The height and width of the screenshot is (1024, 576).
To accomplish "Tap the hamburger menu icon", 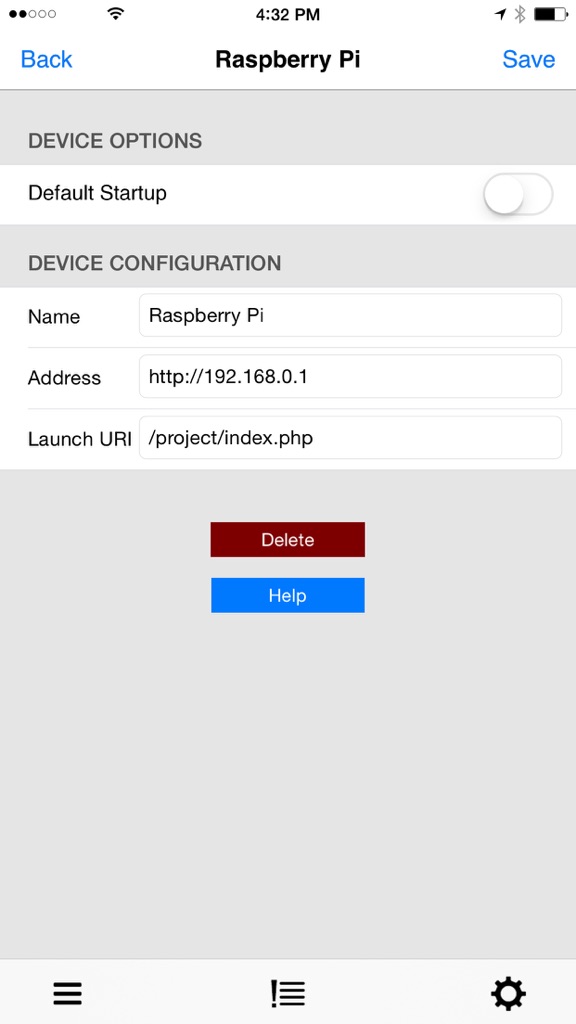I will point(67,993).
